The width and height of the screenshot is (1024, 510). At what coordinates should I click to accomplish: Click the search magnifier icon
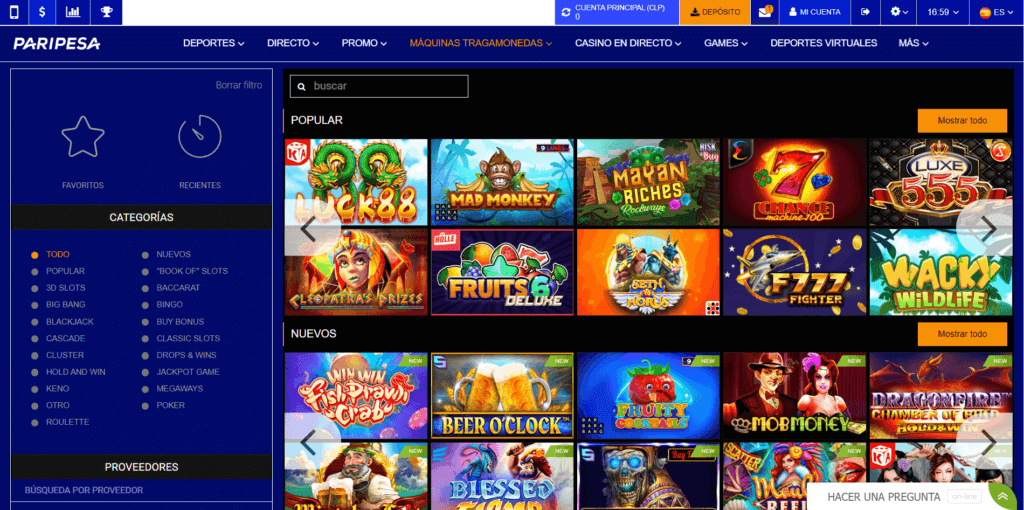[x=302, y=86]
